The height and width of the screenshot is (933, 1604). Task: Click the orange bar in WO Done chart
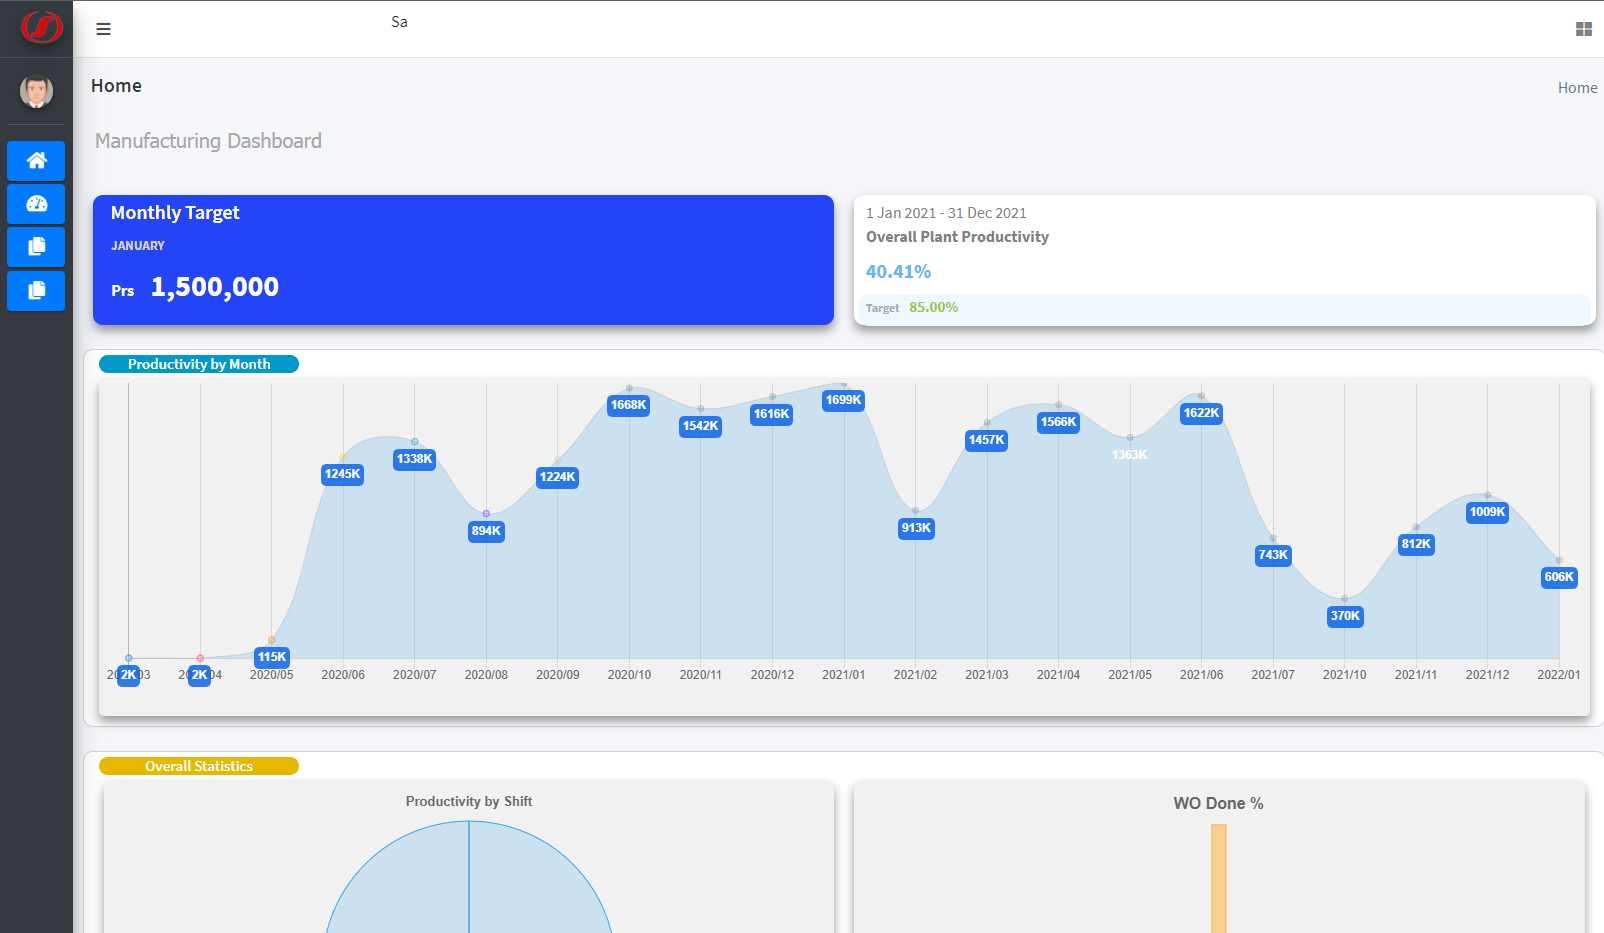pyautogui.click(x=1218, y=880)
